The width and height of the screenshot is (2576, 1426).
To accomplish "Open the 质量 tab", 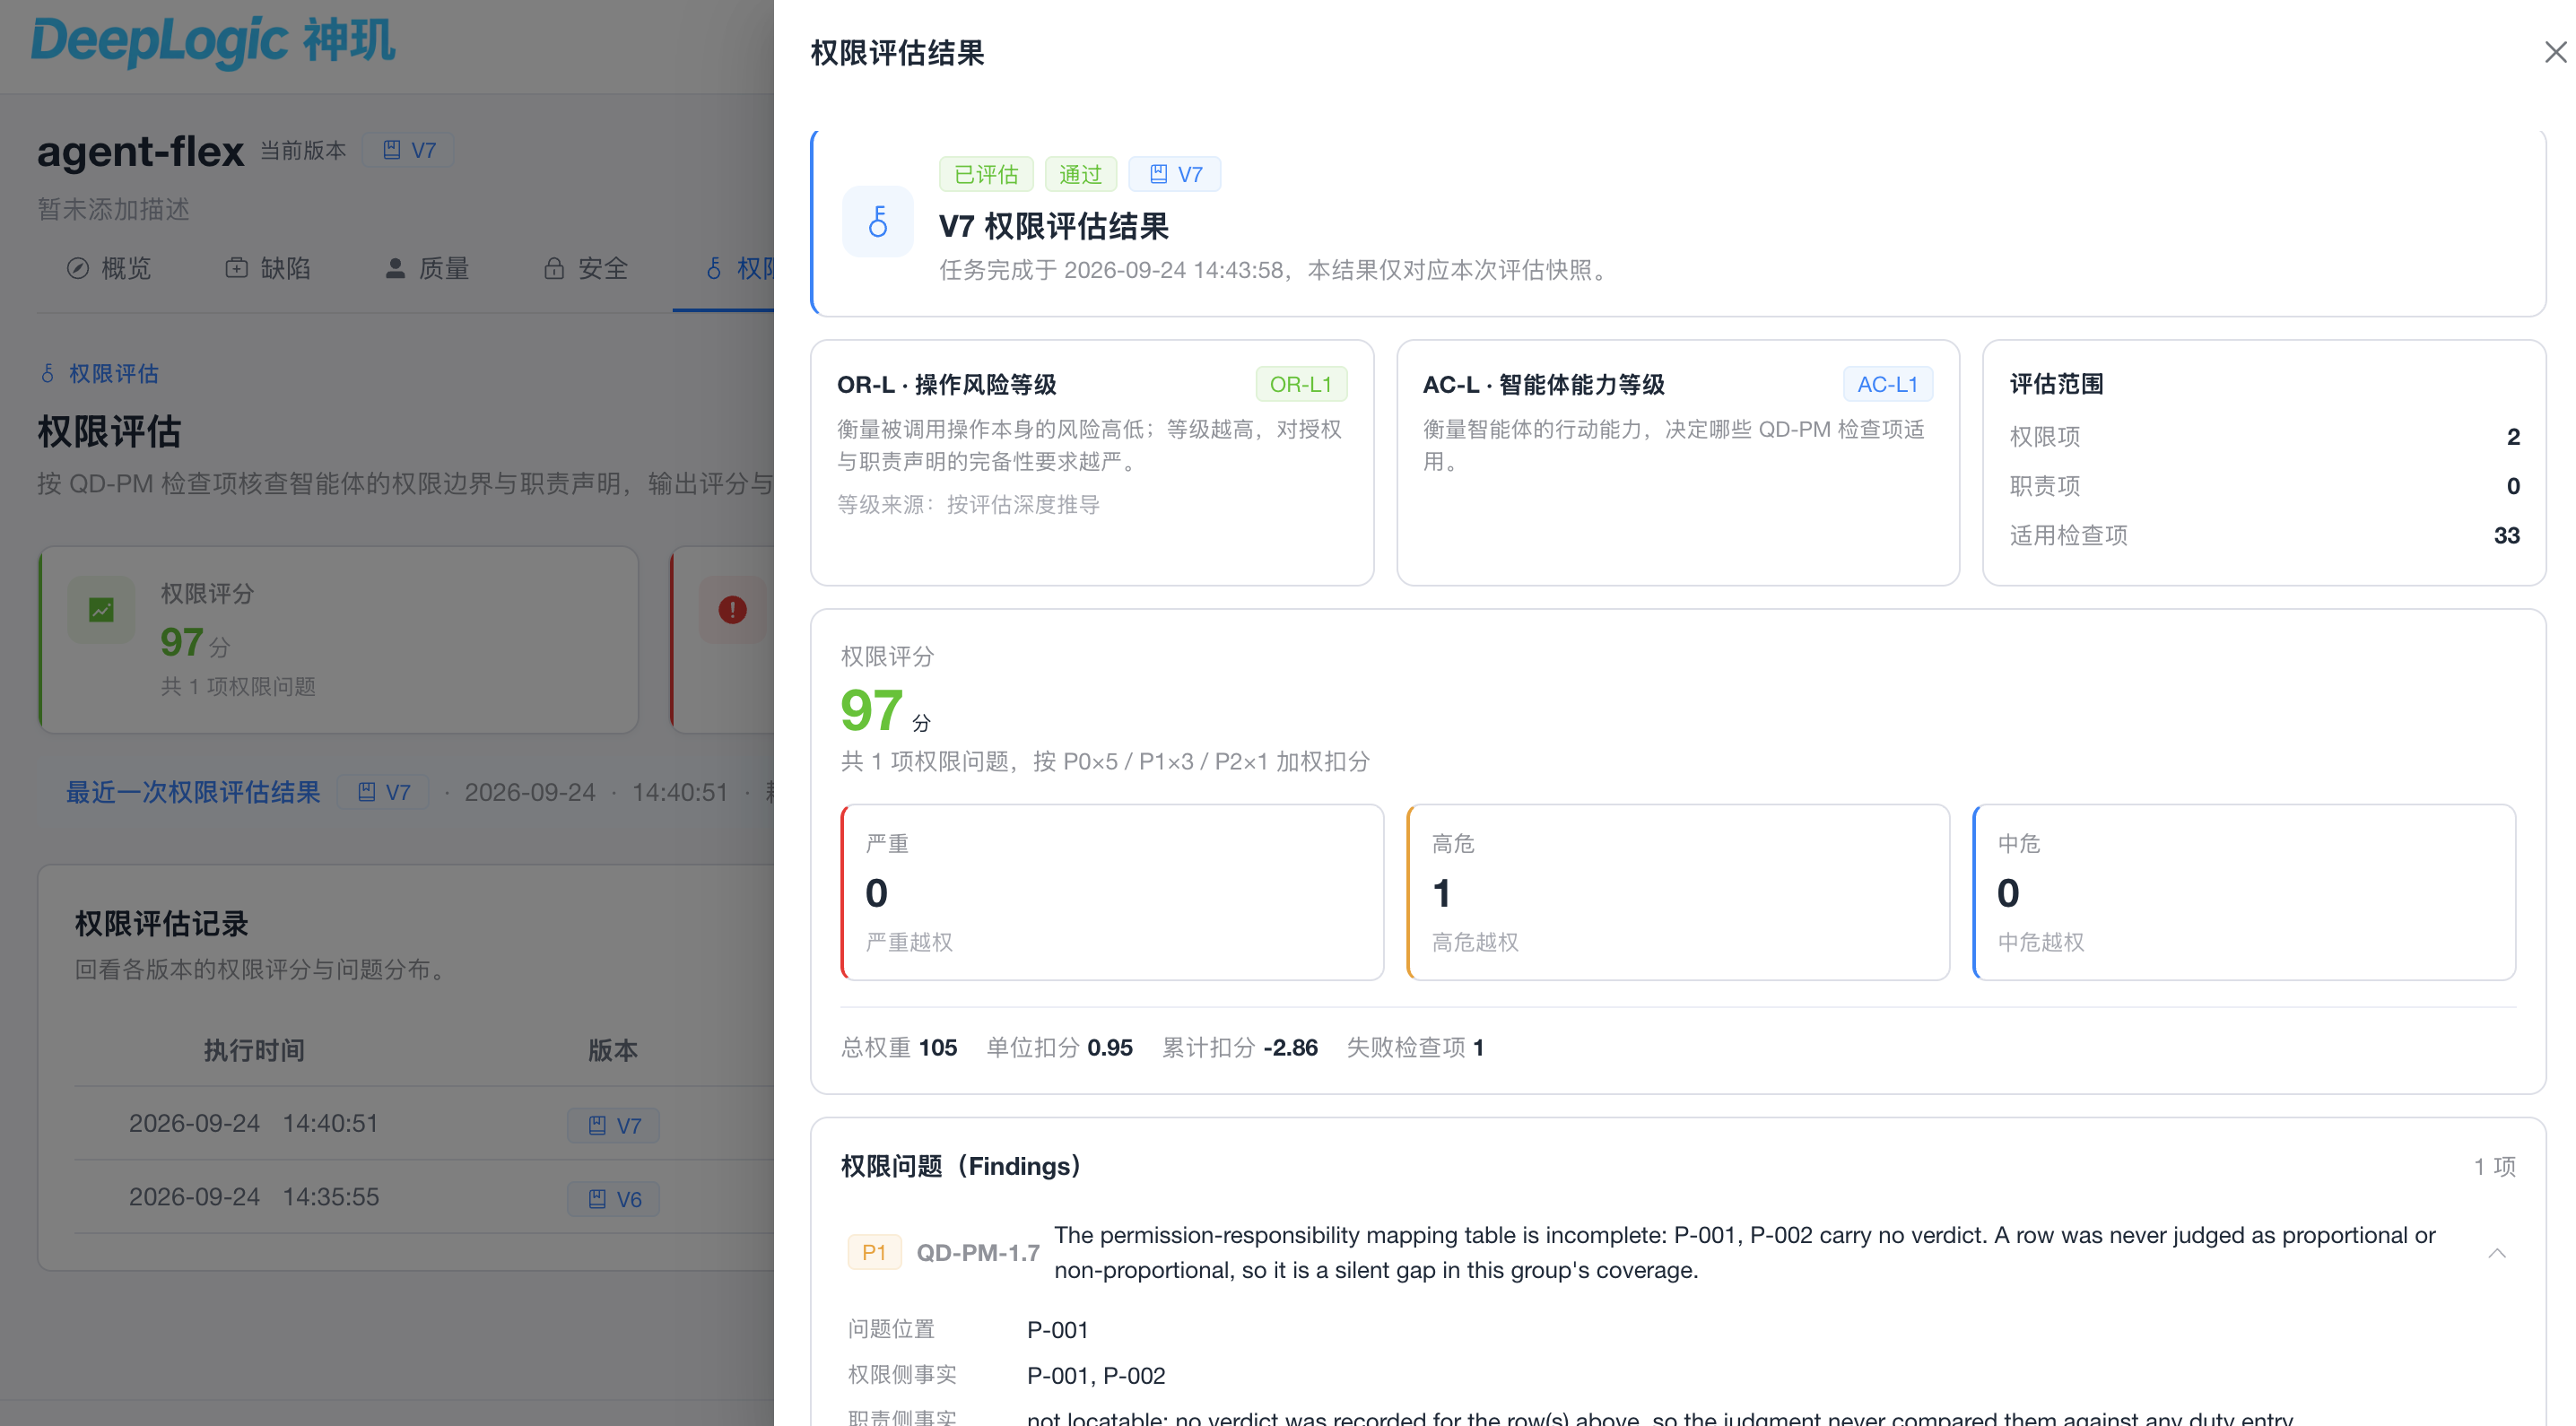I will pos(426,268).
